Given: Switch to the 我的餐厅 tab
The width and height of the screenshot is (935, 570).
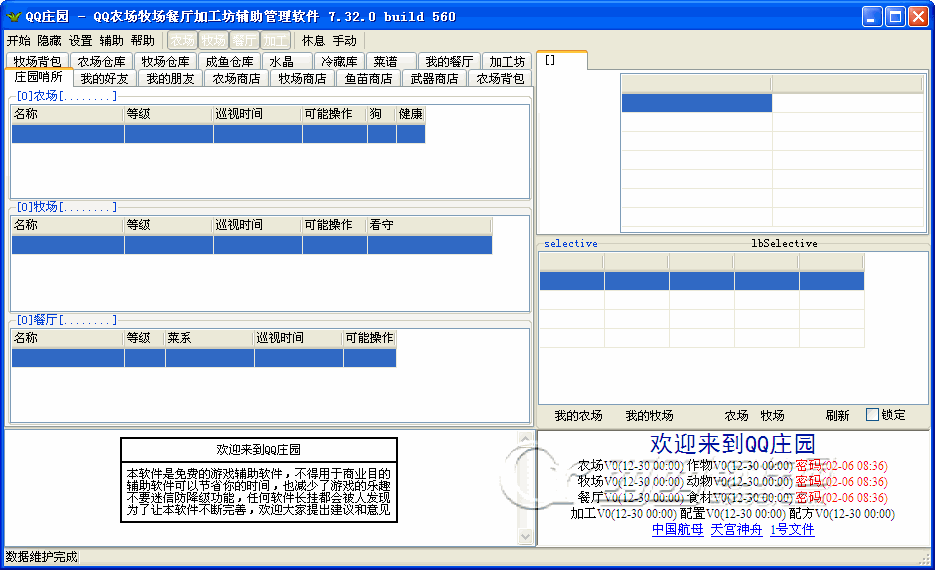Looking at the screenshot, I should [449, 61].
